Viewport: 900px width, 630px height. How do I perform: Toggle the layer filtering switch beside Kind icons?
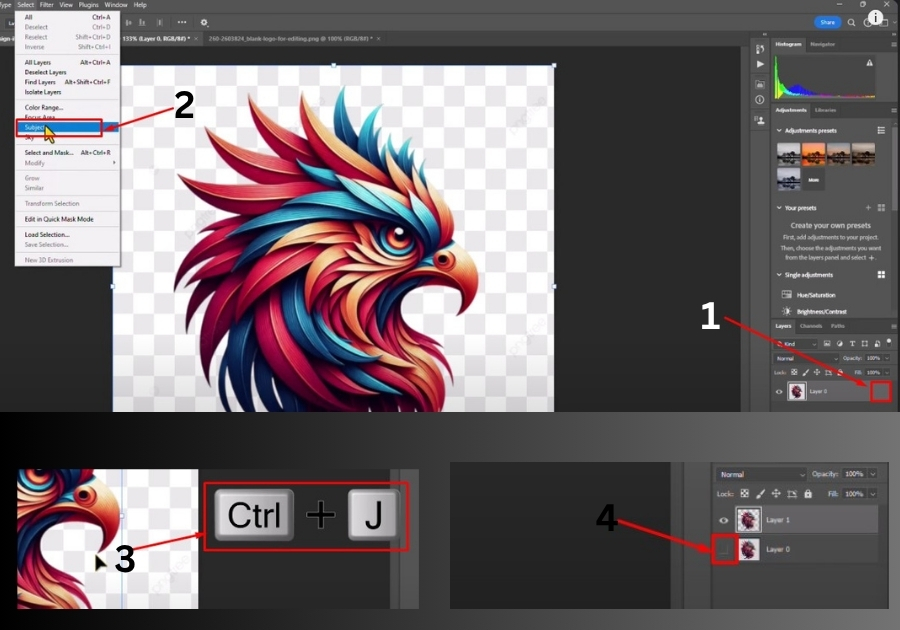(x=889, y=341)
